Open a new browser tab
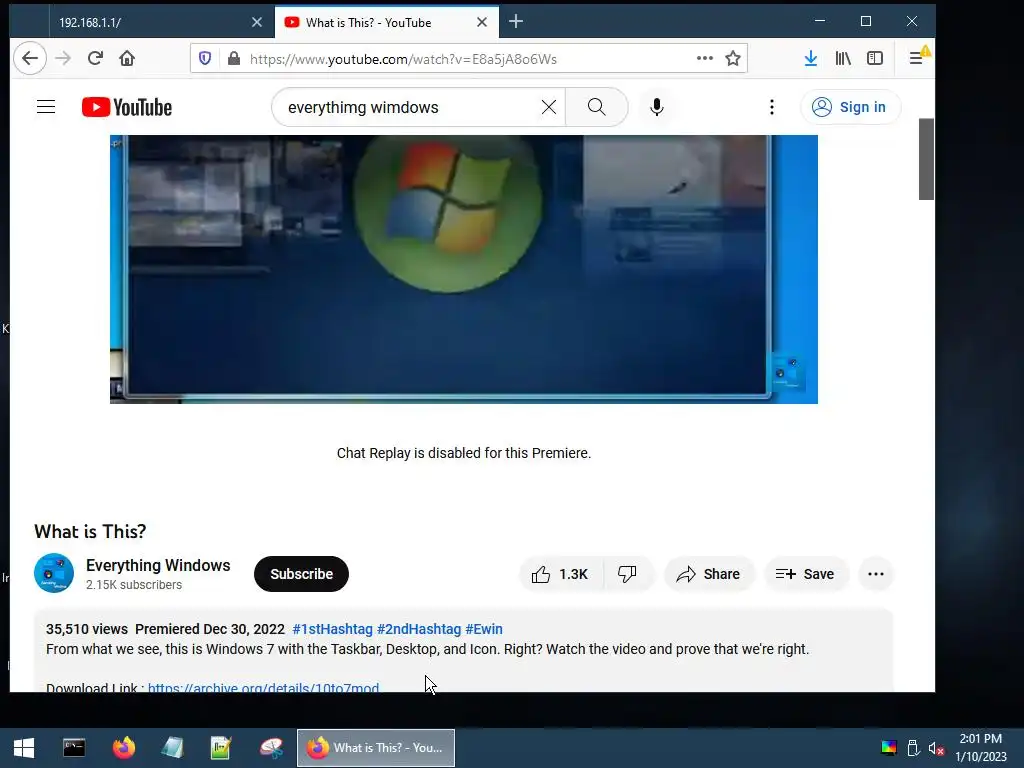 [516, 22]
